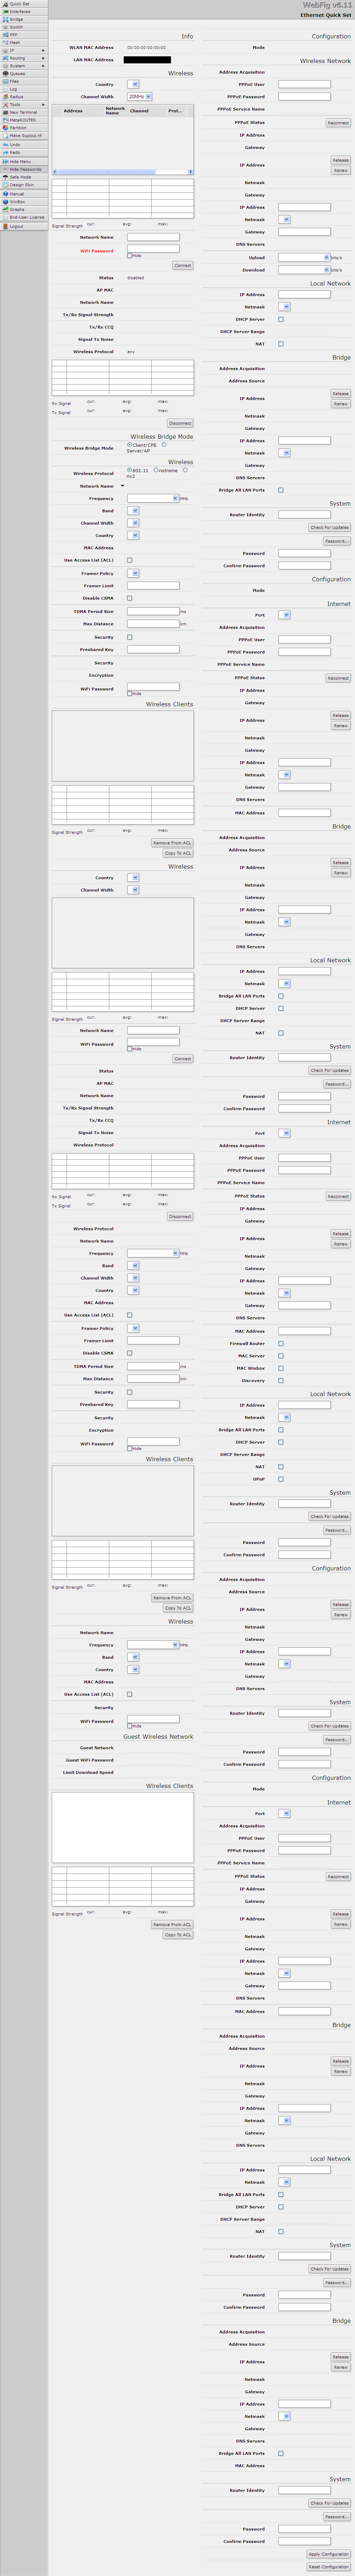Click right arrow of scan table scrollbar
Screen dimensions: 355x2576
191,172
